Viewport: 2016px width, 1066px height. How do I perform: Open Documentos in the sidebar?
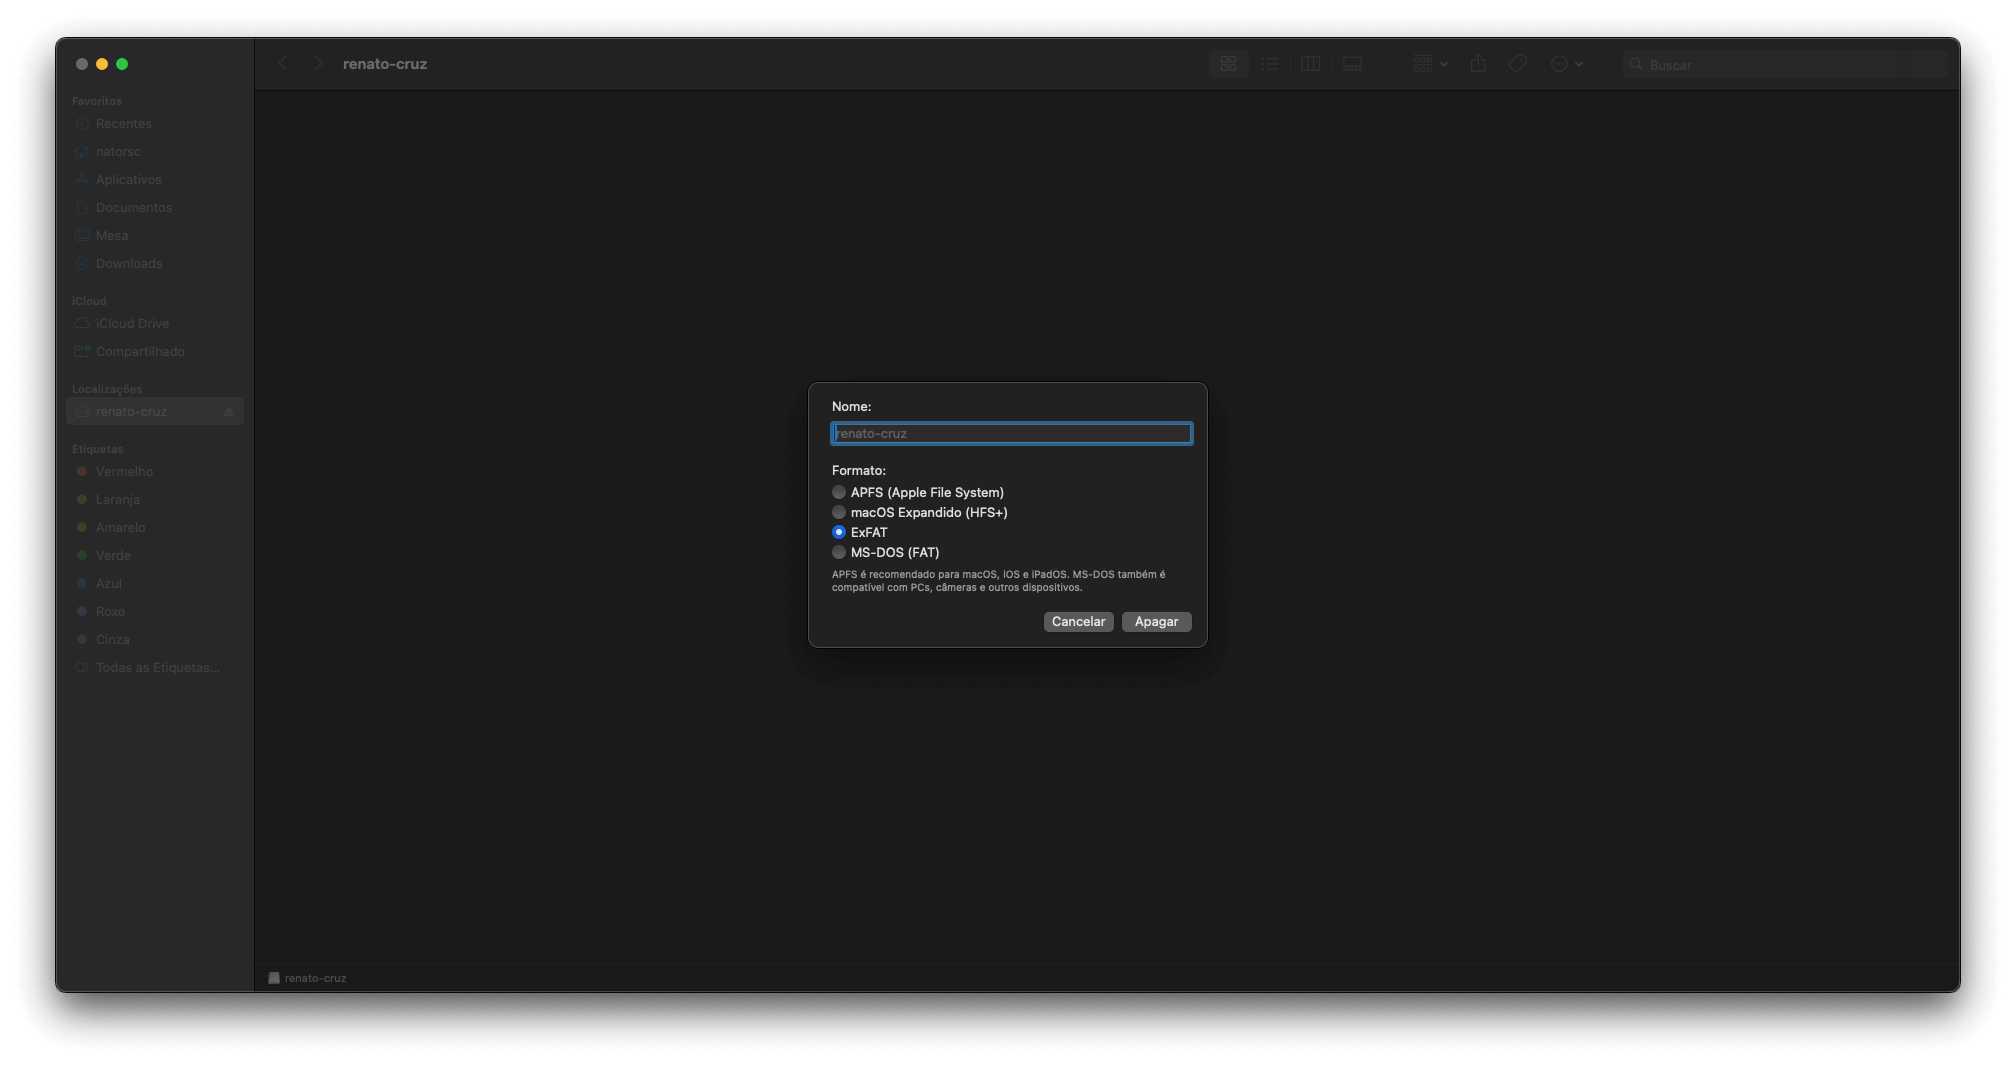155,208
